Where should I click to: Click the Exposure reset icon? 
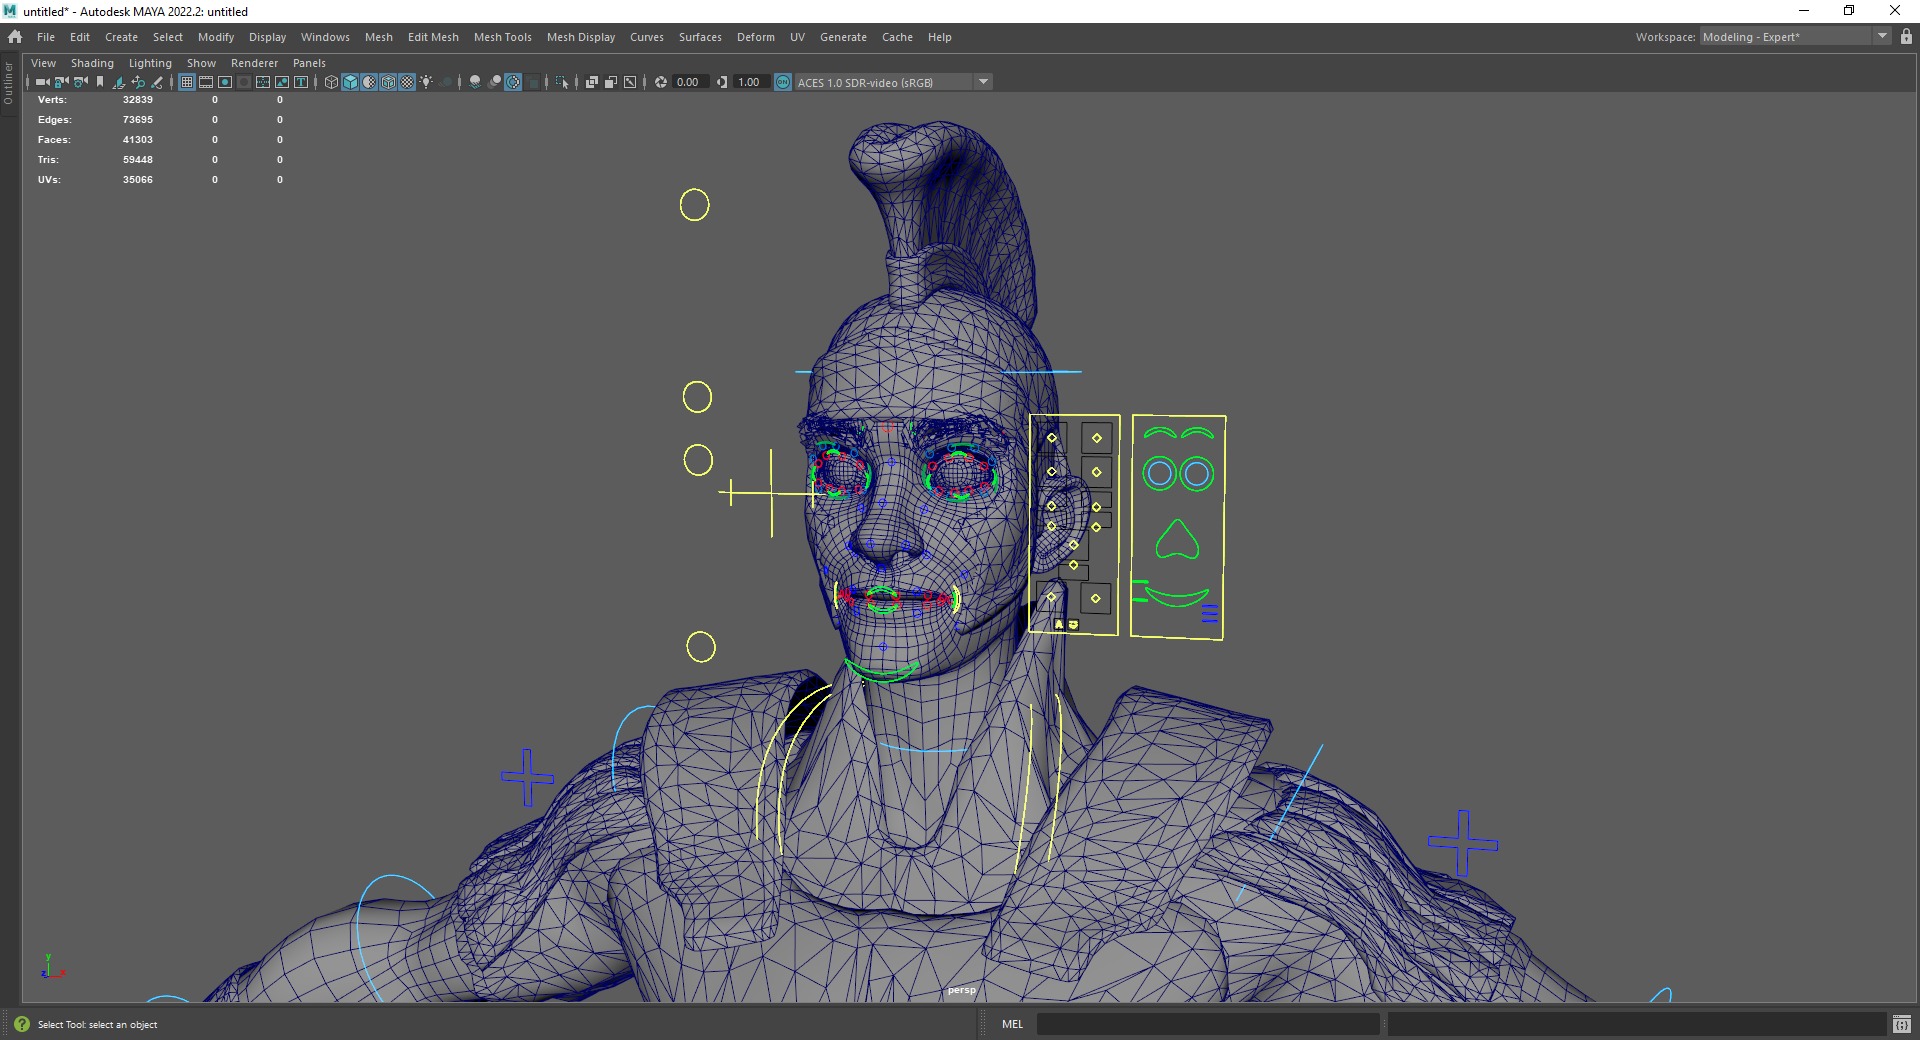tap(661, 82)
